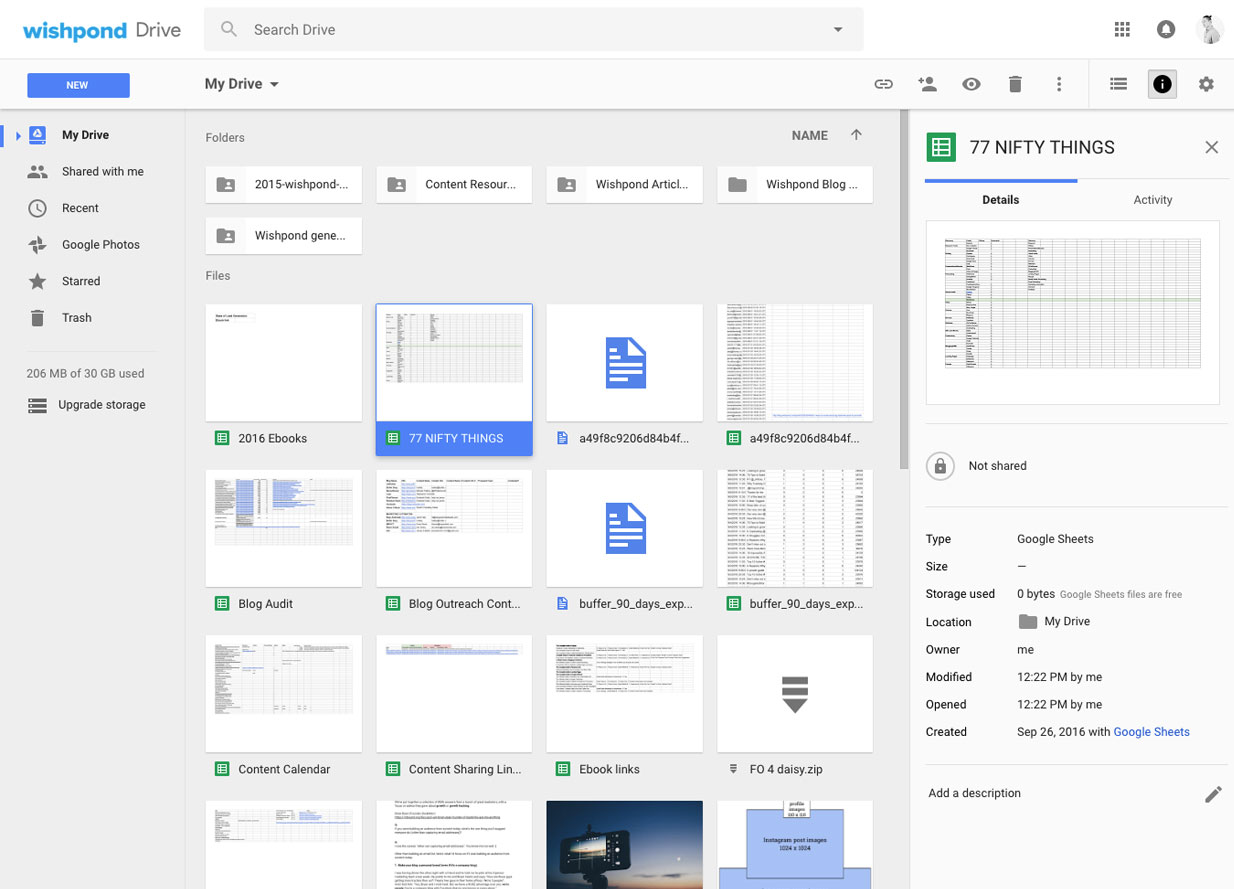
Task: Open the Wishpond Blog folder
Action: coord(795,184)
